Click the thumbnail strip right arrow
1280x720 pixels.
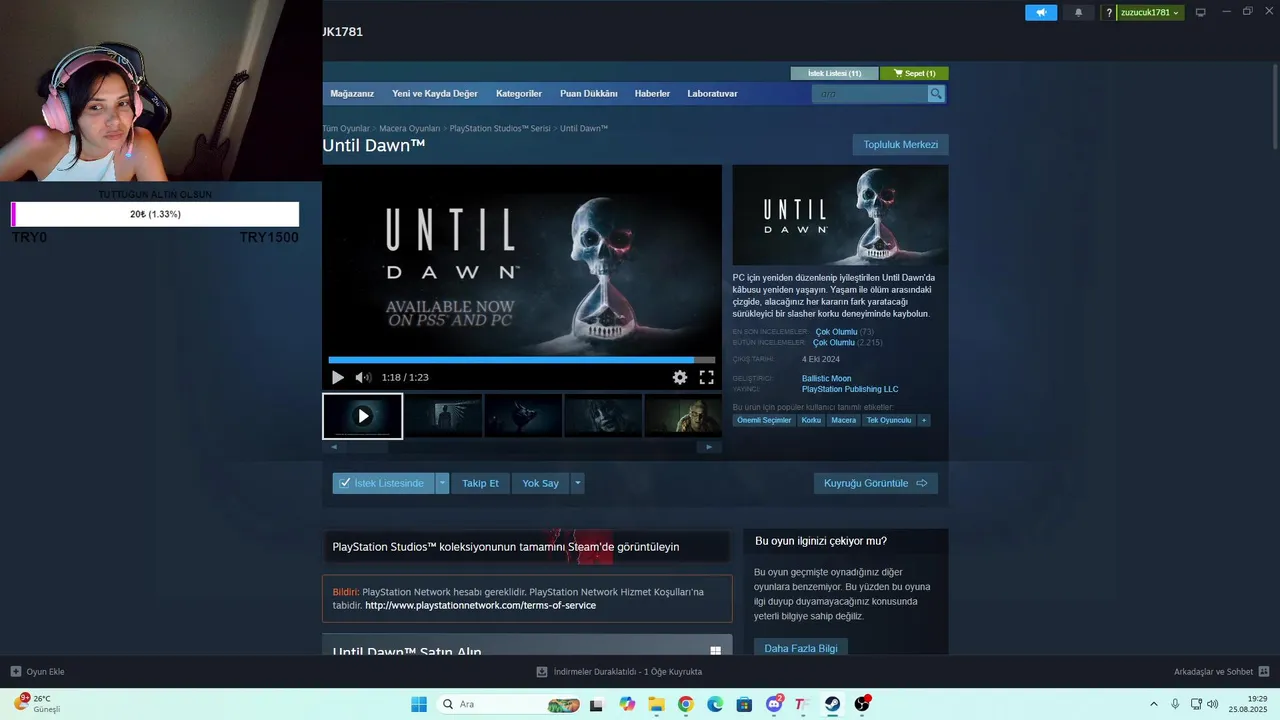pyautogui.click(x=709, y=447)
